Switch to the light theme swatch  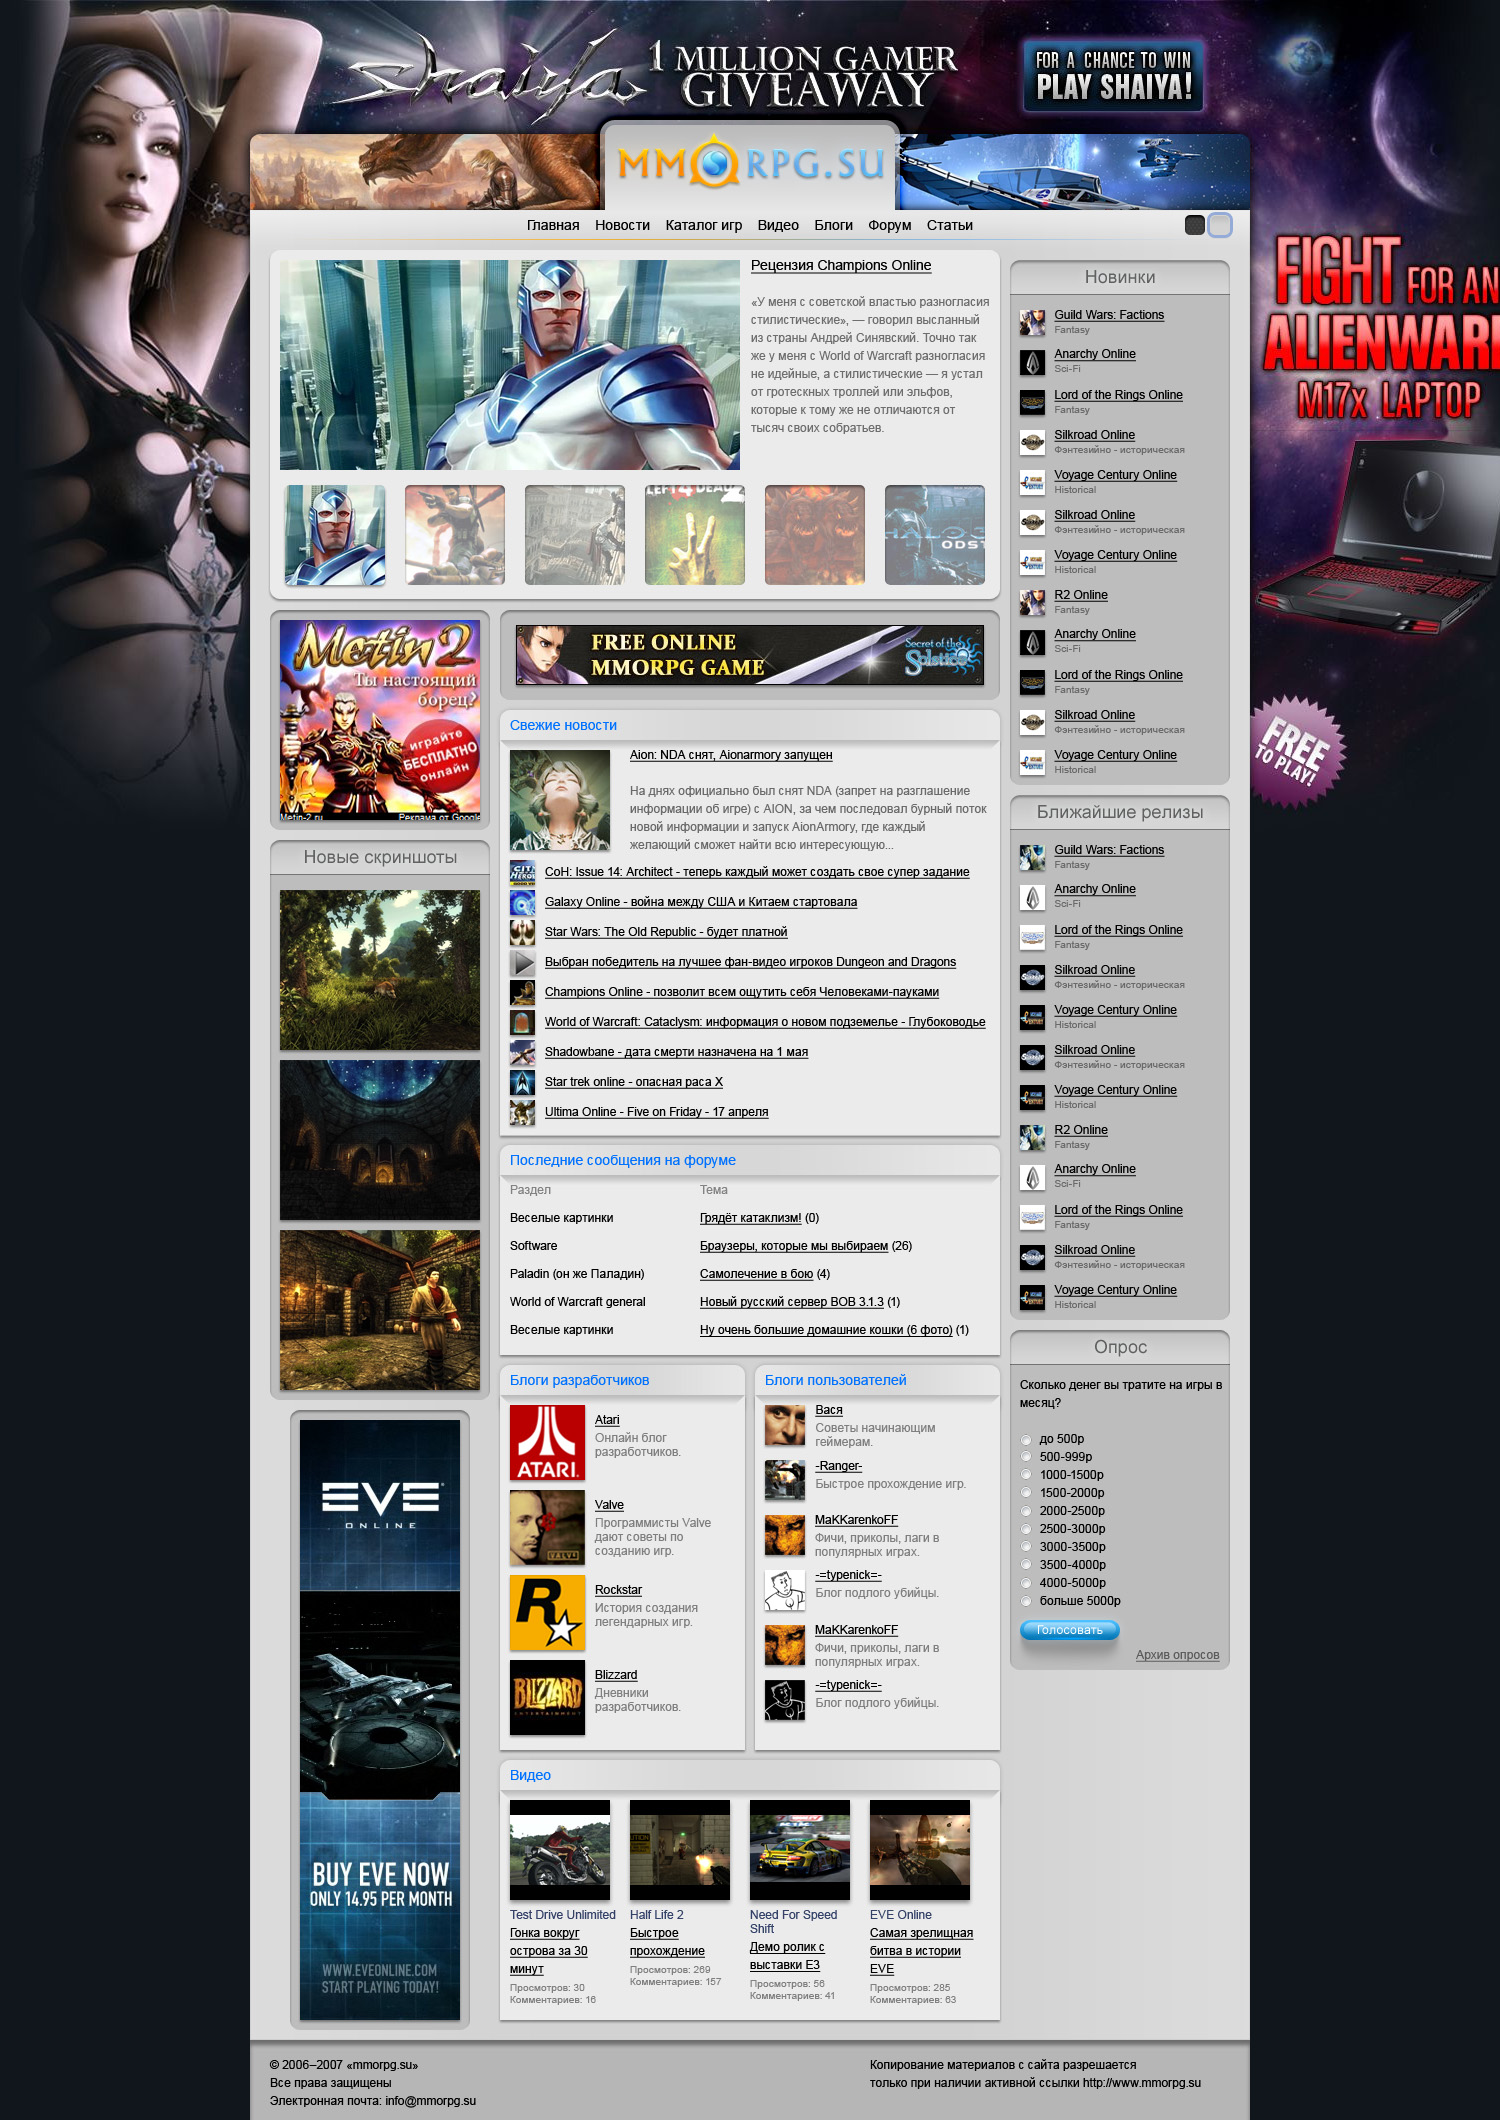1220,225
